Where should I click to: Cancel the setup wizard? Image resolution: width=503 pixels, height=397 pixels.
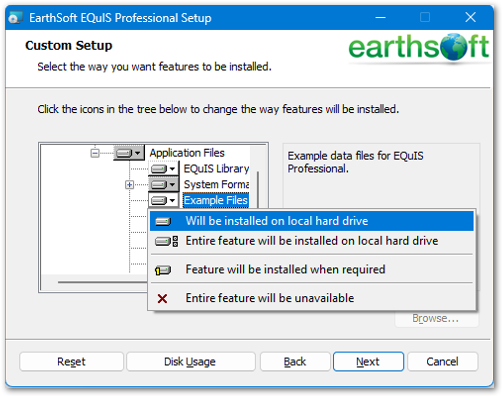pos(442,362)
